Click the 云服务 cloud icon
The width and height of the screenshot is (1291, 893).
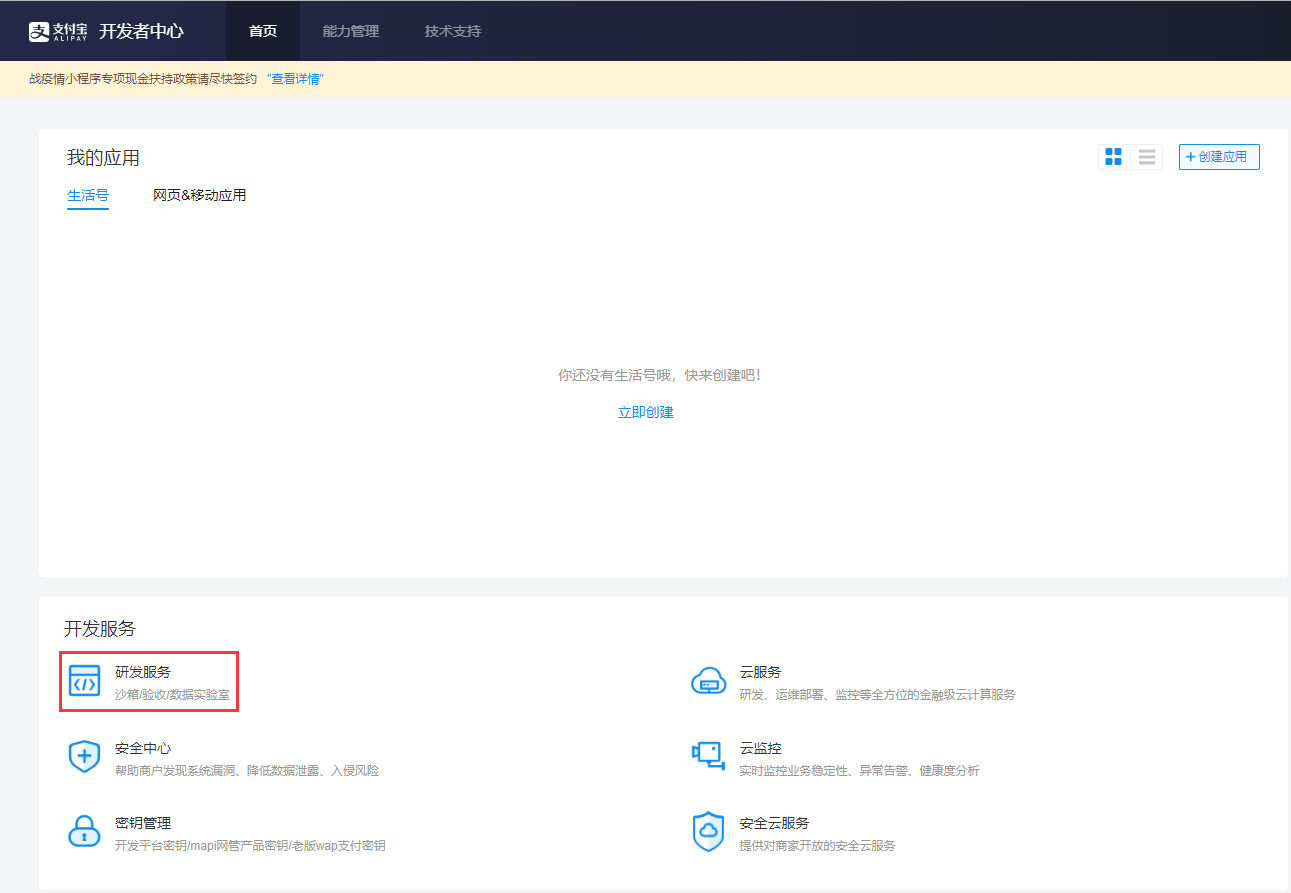point(709,680)
